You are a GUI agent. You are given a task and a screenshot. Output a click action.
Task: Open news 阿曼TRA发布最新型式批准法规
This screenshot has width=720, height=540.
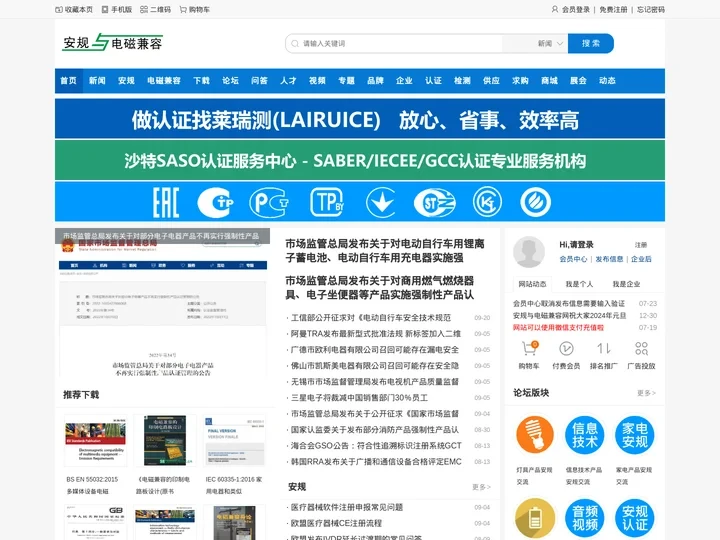376,334
